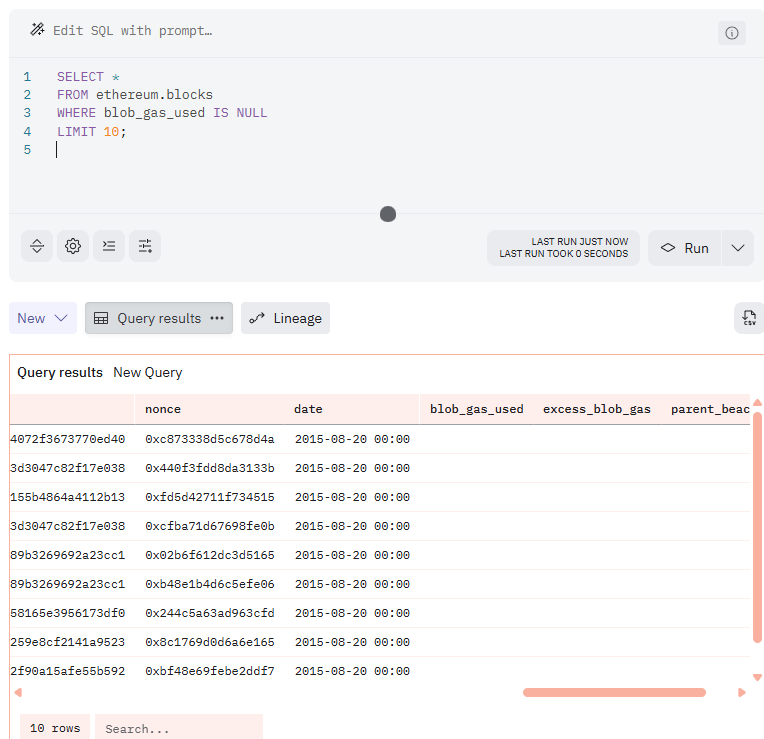This screenshot has width=764, height=739.
Task: Sort by the excess_blob_gas column header
Action: tap(597, 409)
